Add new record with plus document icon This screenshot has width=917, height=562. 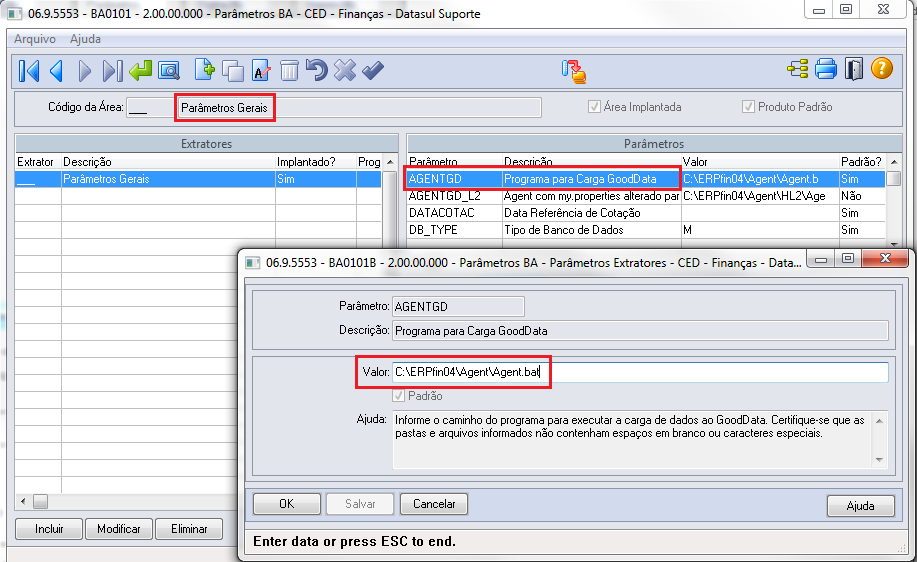[x=204, y=70]
